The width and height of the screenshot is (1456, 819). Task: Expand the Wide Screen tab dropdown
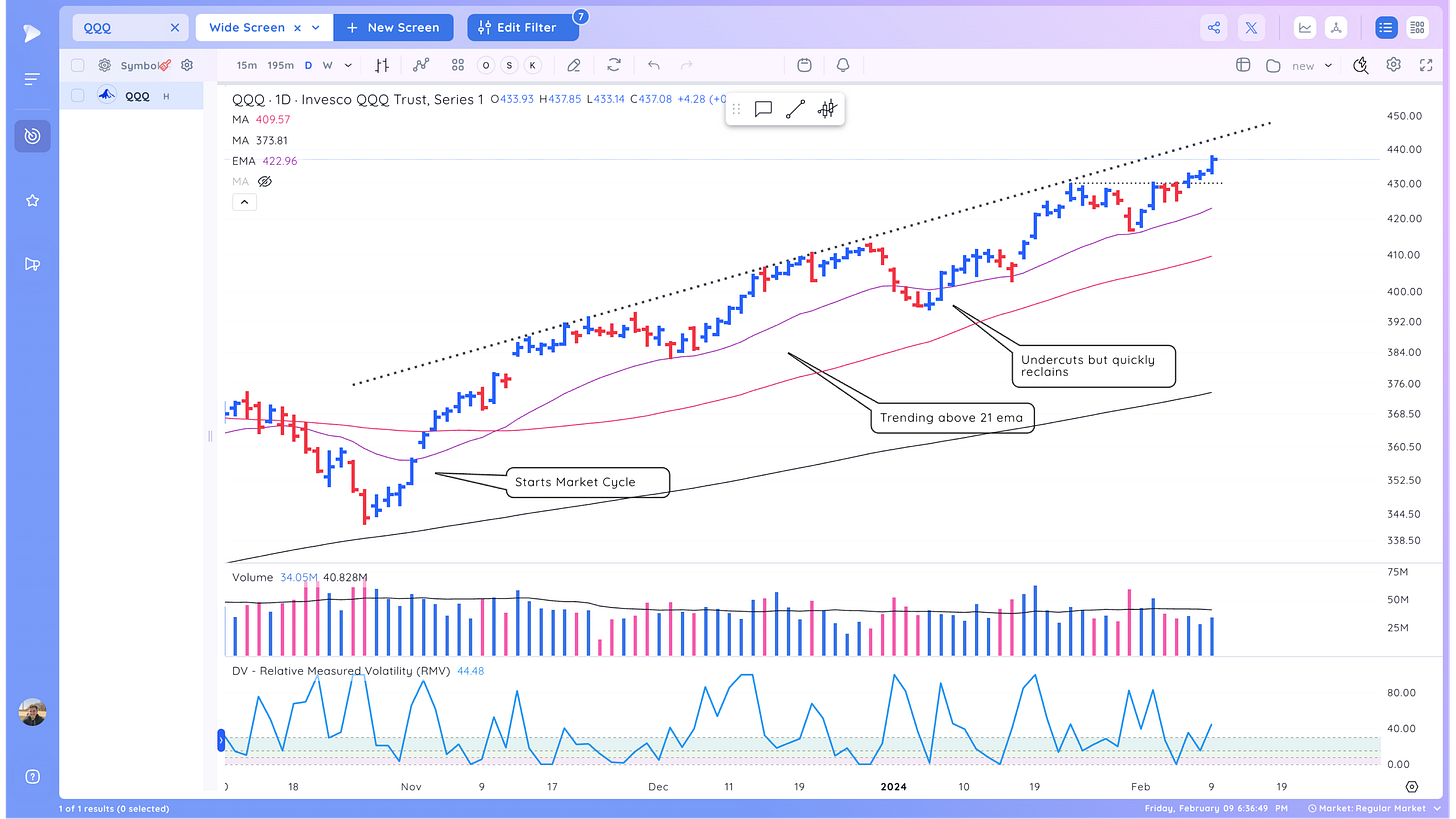pos(317,28)
